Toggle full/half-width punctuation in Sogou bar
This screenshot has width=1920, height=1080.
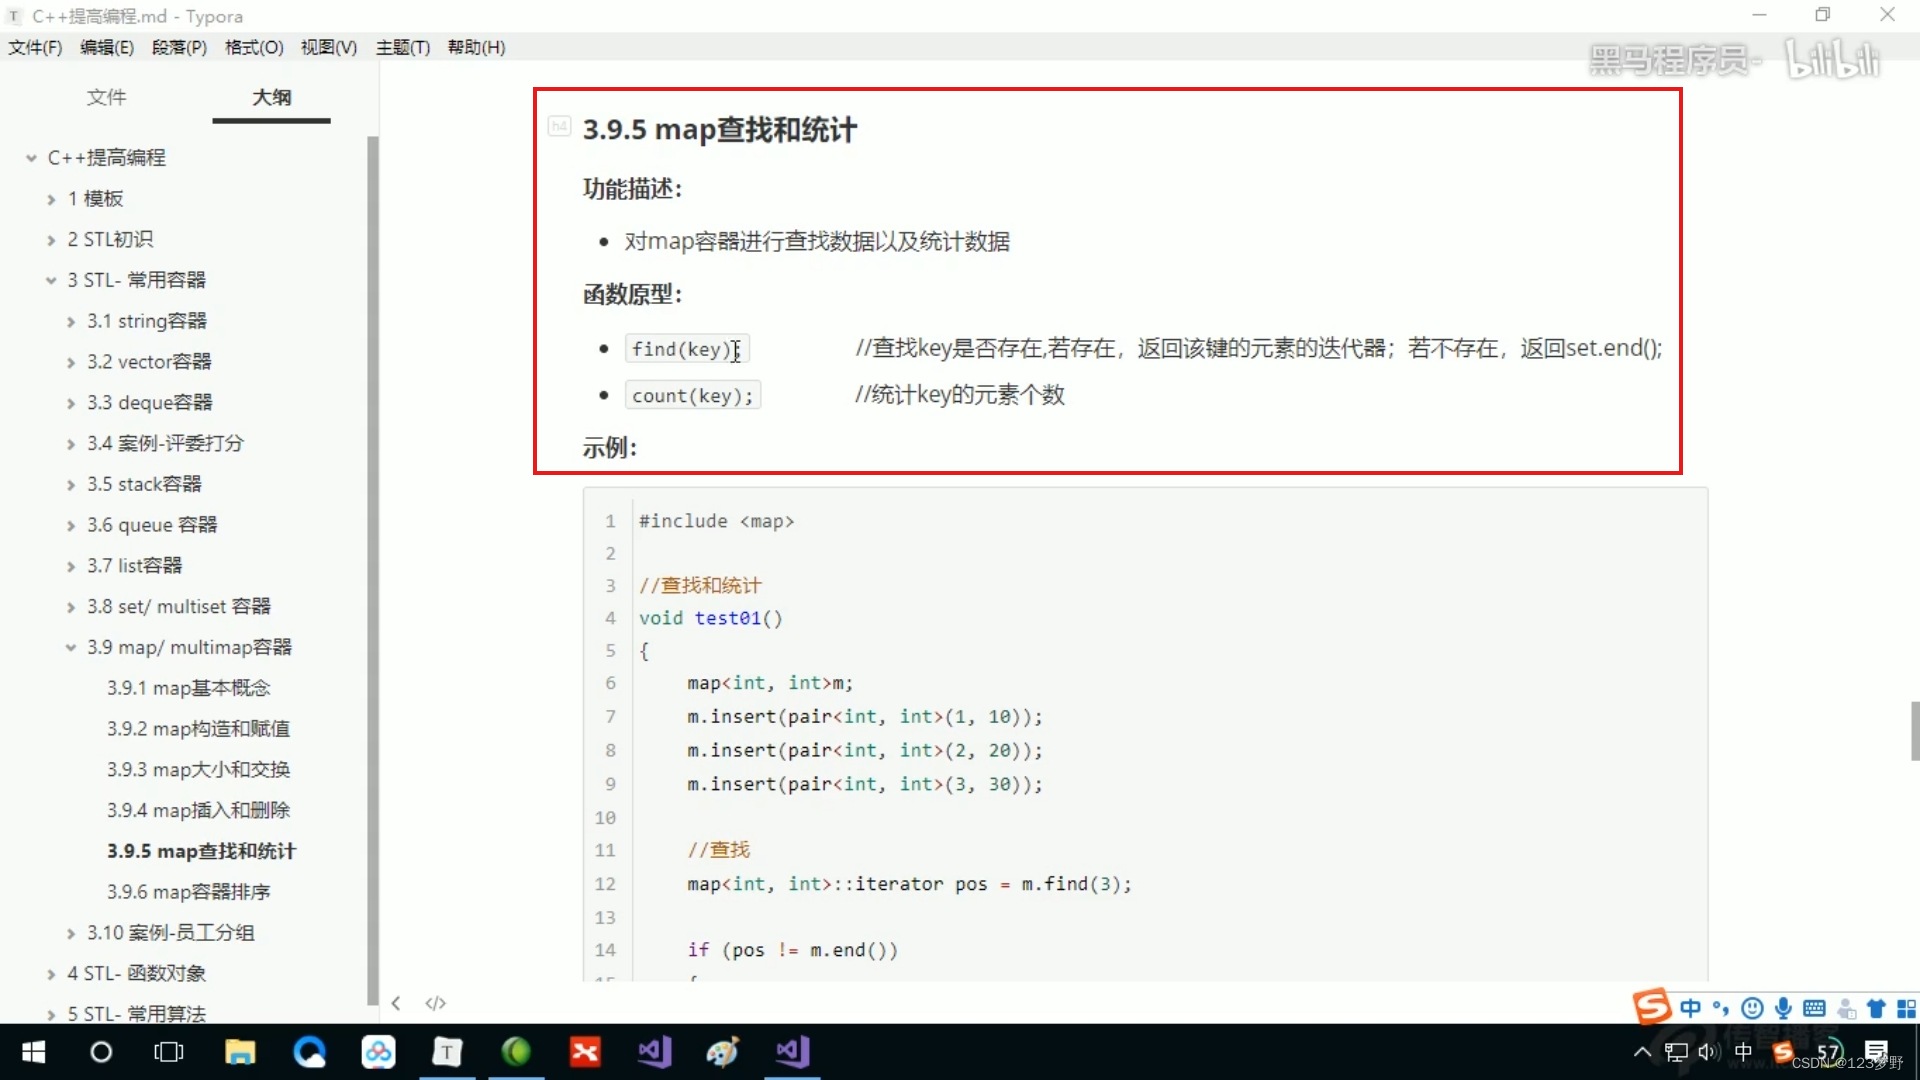1721,1008
